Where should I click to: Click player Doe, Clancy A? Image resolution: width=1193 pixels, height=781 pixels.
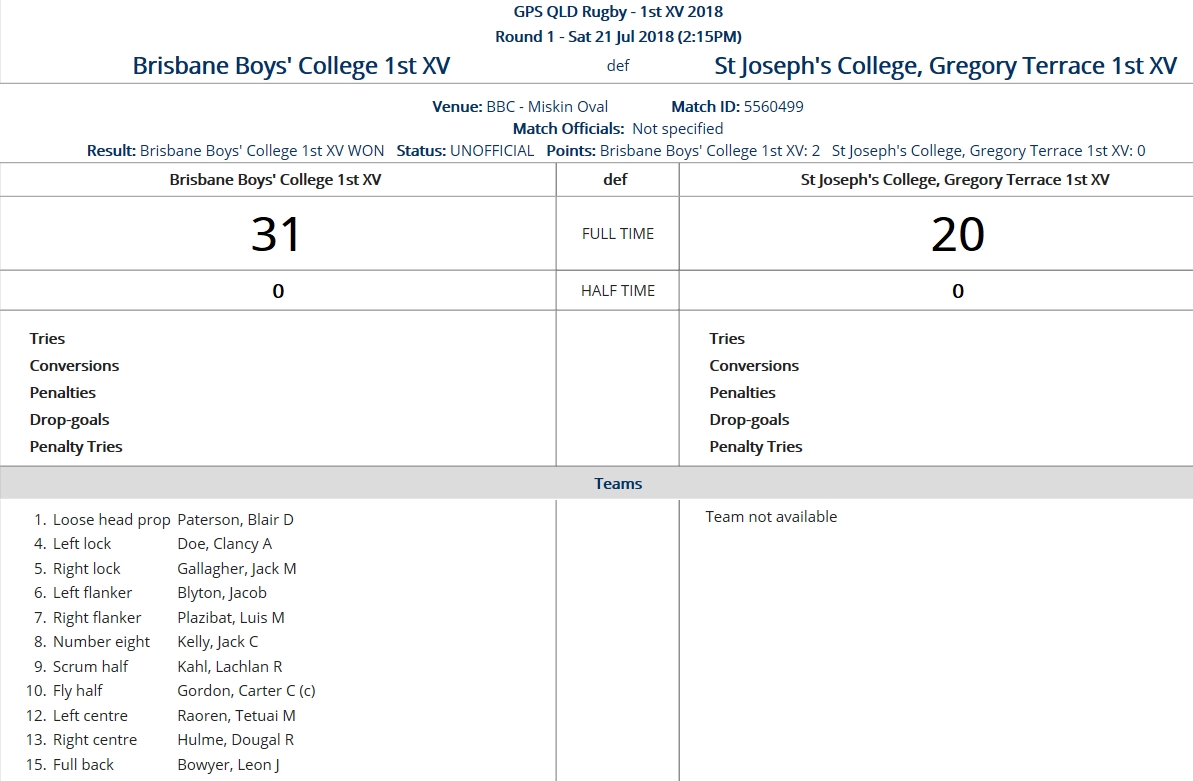(x=224, y=544)
